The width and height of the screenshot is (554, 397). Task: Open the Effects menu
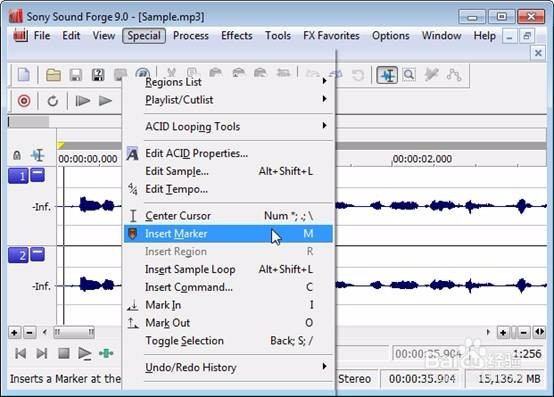point(237,36)
